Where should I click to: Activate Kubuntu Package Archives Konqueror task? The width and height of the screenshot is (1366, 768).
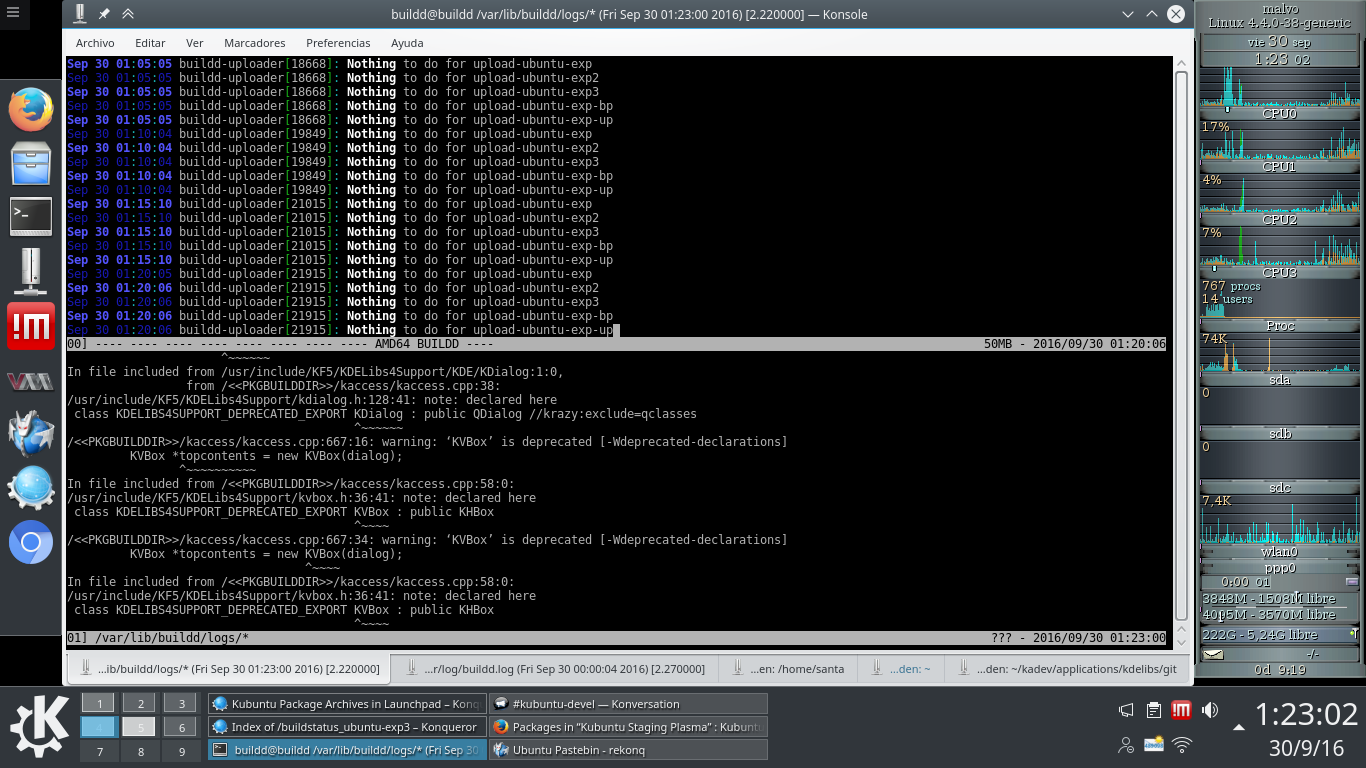click(x=347, y=704)
